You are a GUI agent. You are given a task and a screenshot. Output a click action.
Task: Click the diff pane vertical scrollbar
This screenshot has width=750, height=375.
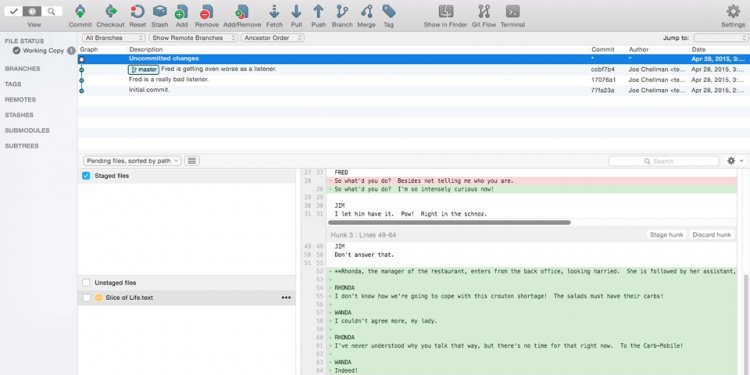tap(747, 325)
